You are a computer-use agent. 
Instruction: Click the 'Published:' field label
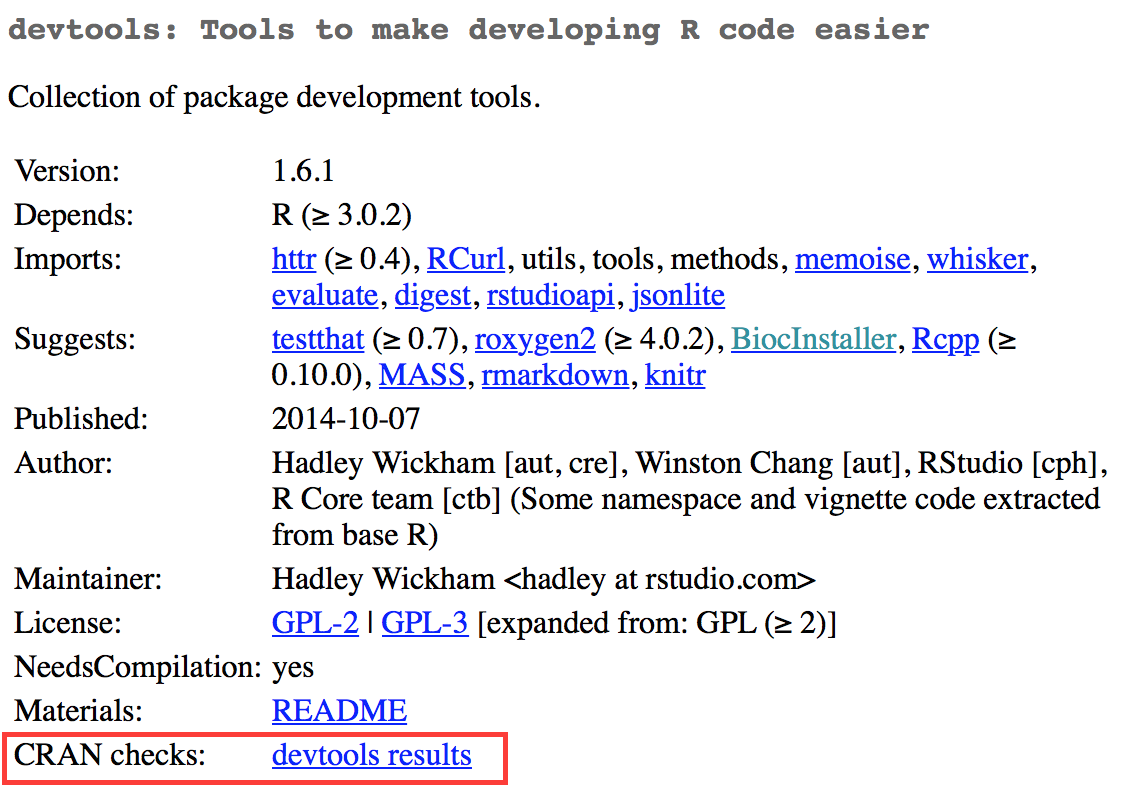click(x=81, y=419)
